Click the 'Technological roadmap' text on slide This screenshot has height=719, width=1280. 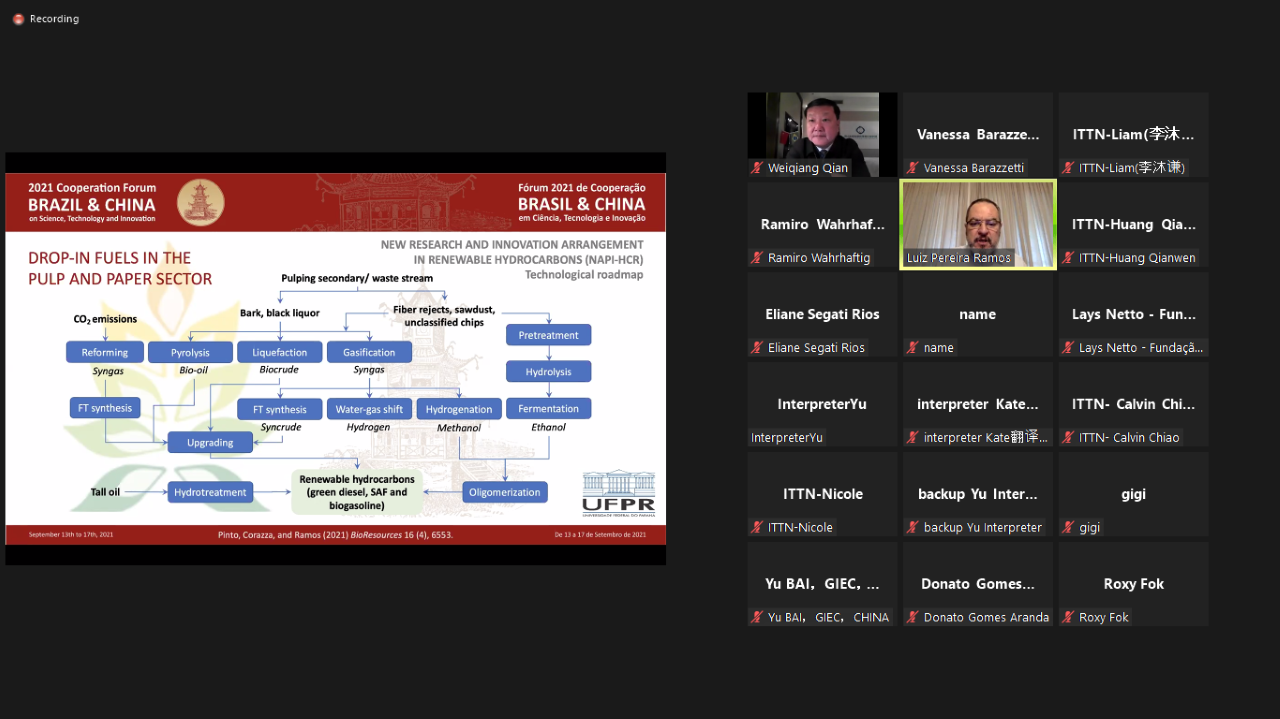click(x=584, y=274)
